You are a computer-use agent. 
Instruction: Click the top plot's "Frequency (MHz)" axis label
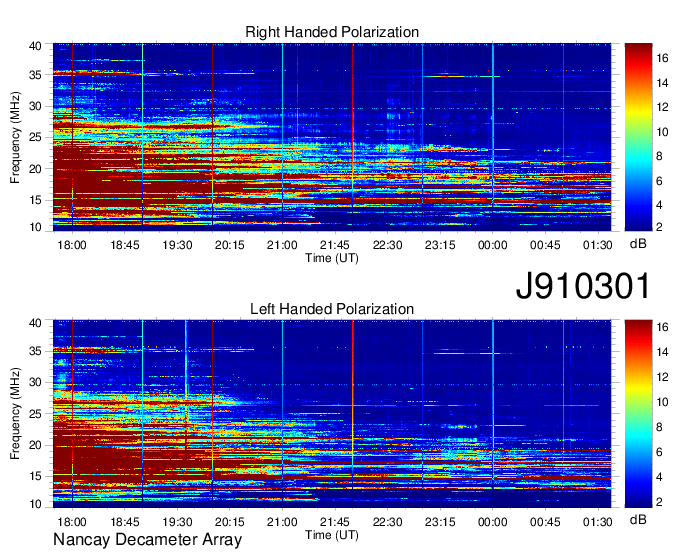[15, 137]
